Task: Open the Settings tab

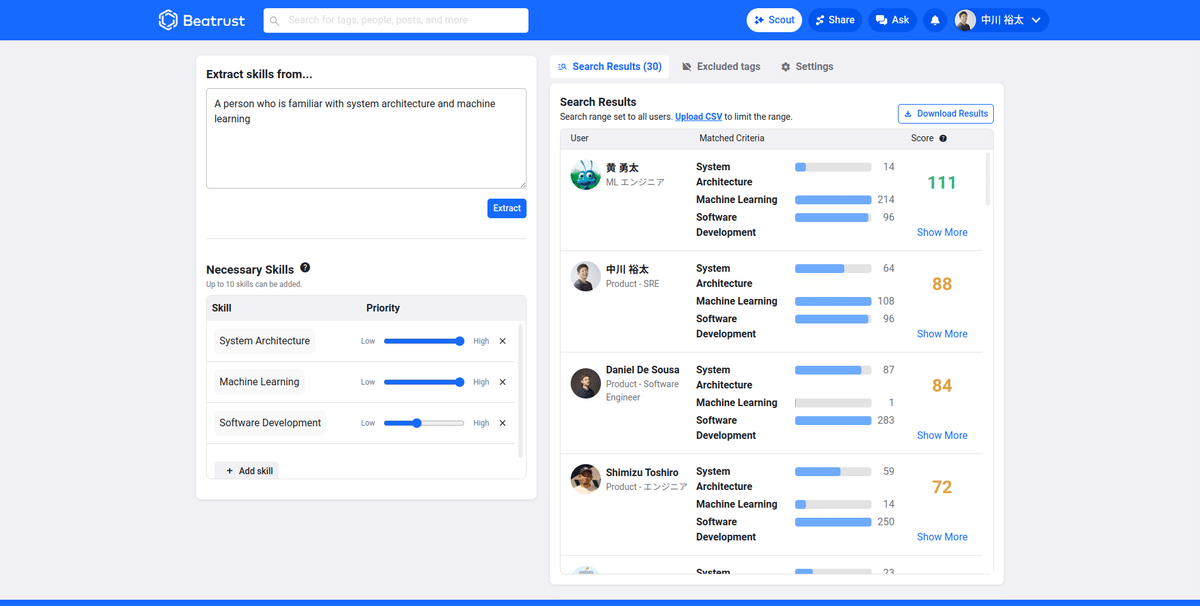Action: [806, 66]
